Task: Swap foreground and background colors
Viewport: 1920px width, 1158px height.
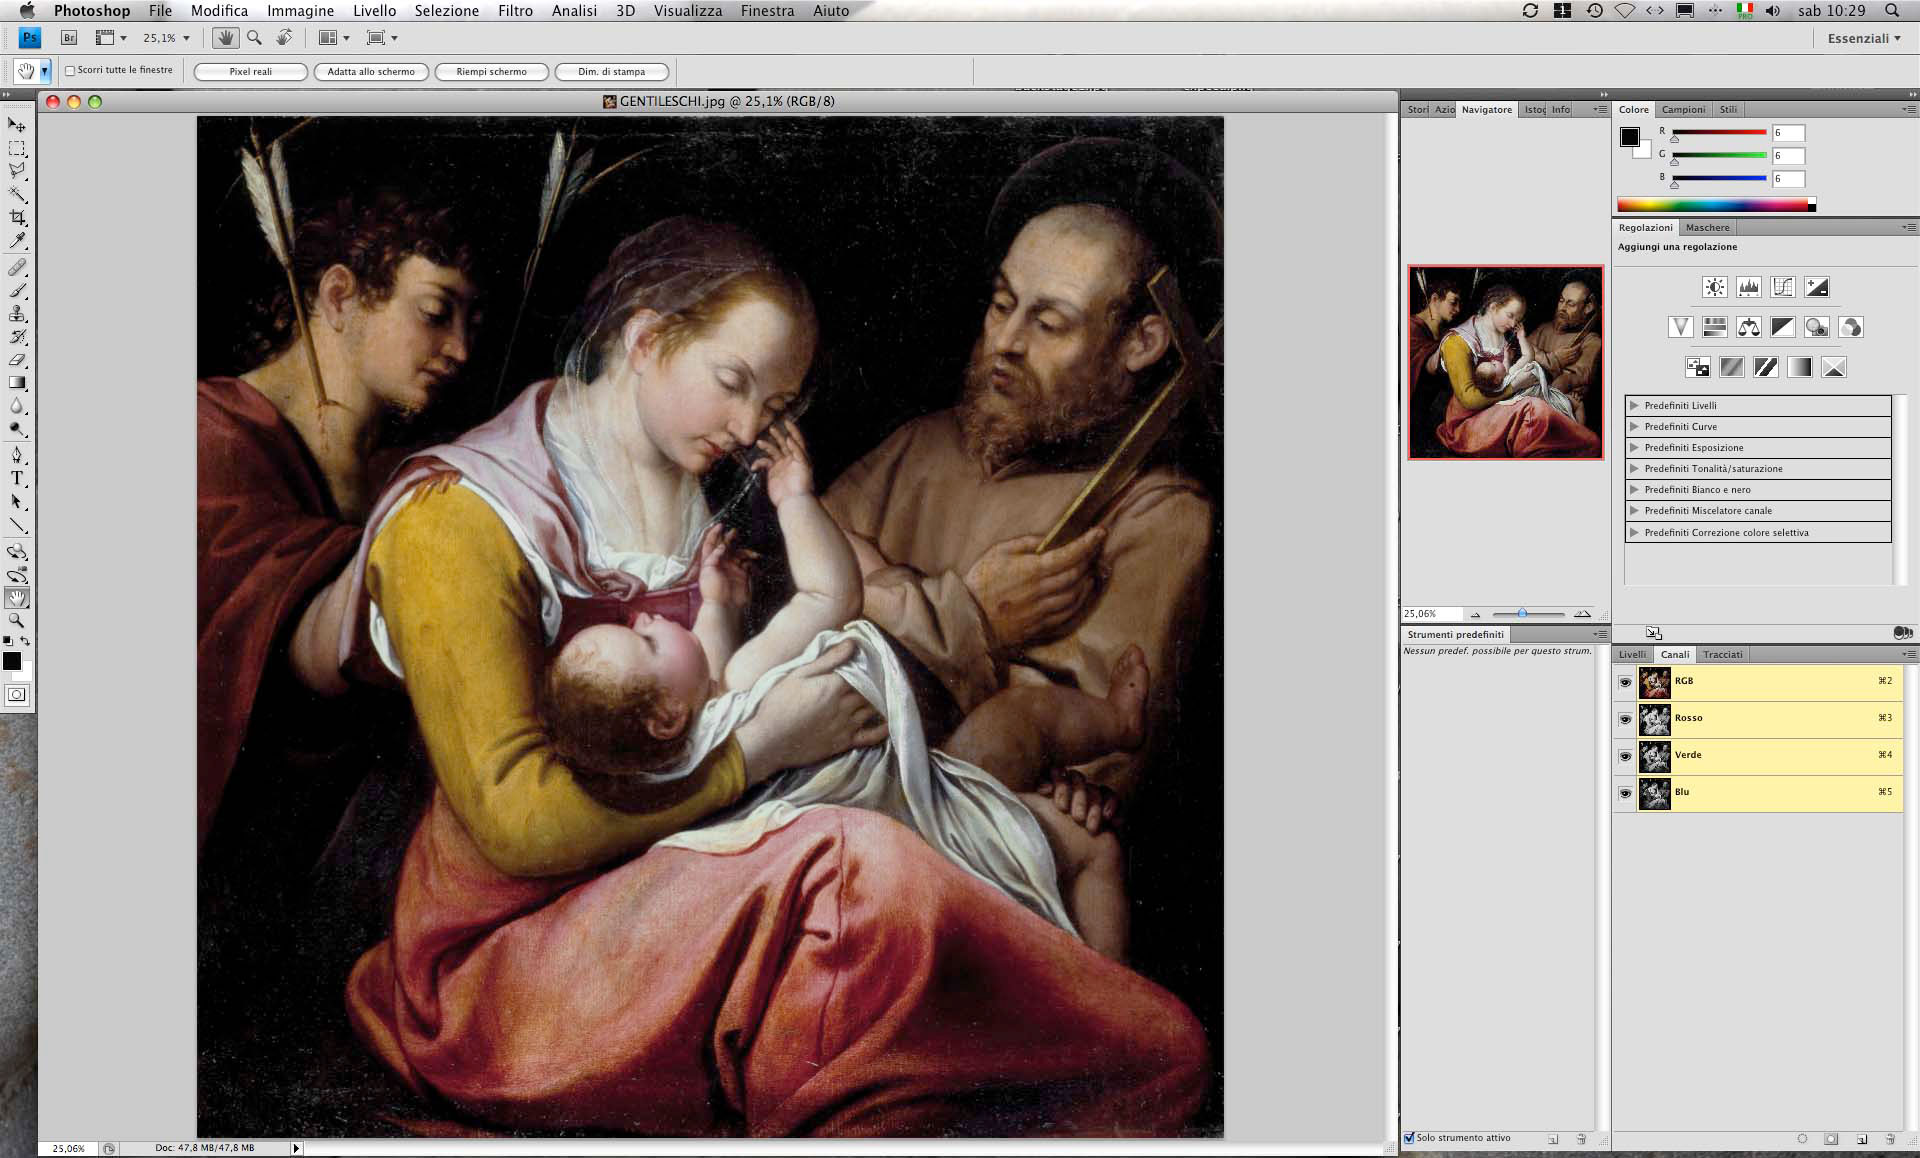Action: [x=25, y=641]
